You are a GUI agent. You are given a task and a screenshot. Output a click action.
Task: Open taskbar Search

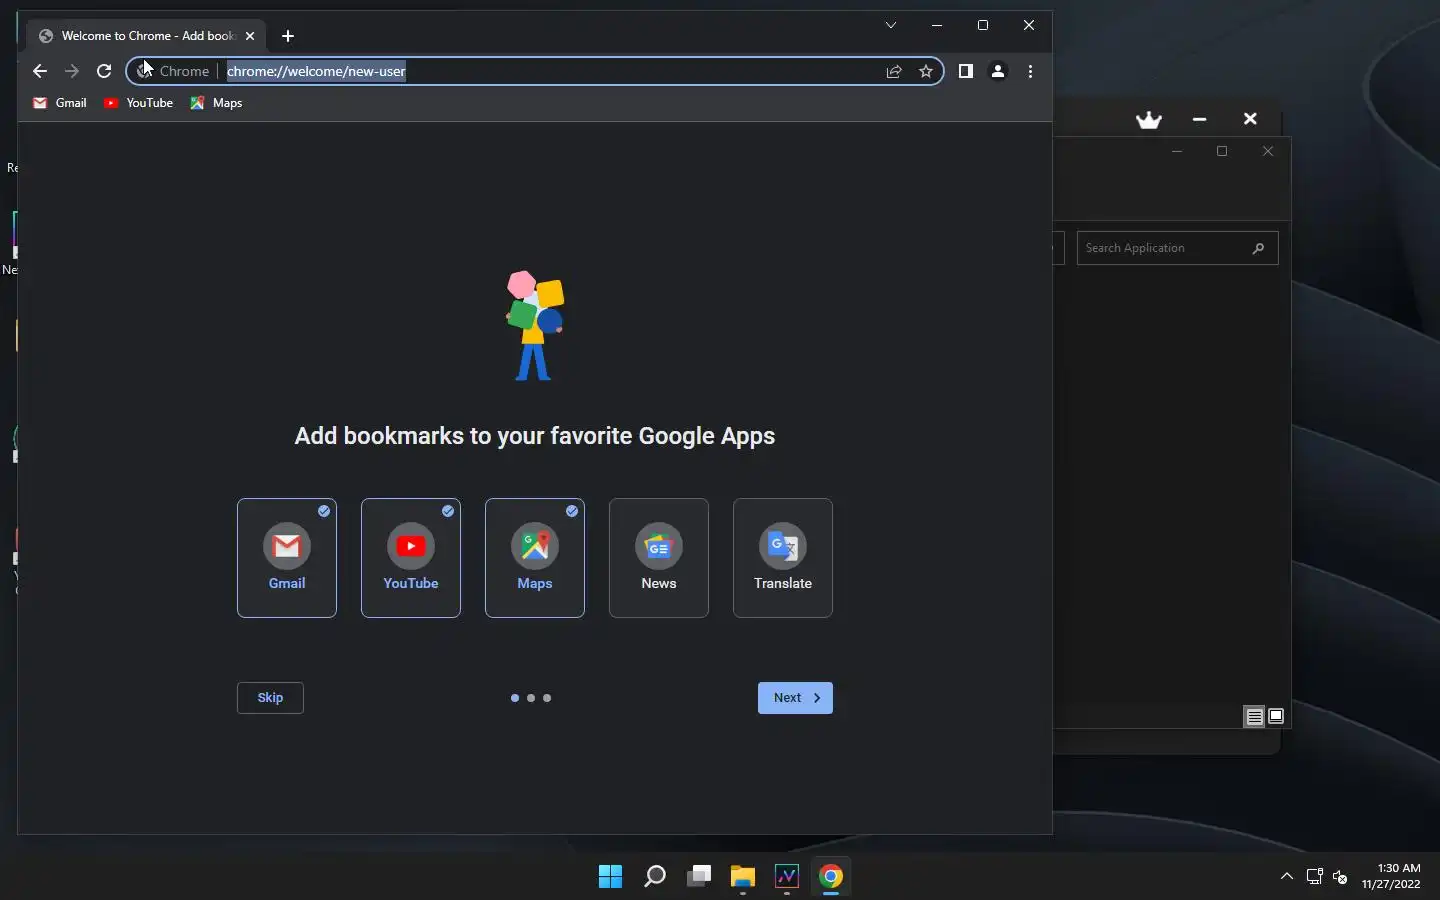coord(654,877)
